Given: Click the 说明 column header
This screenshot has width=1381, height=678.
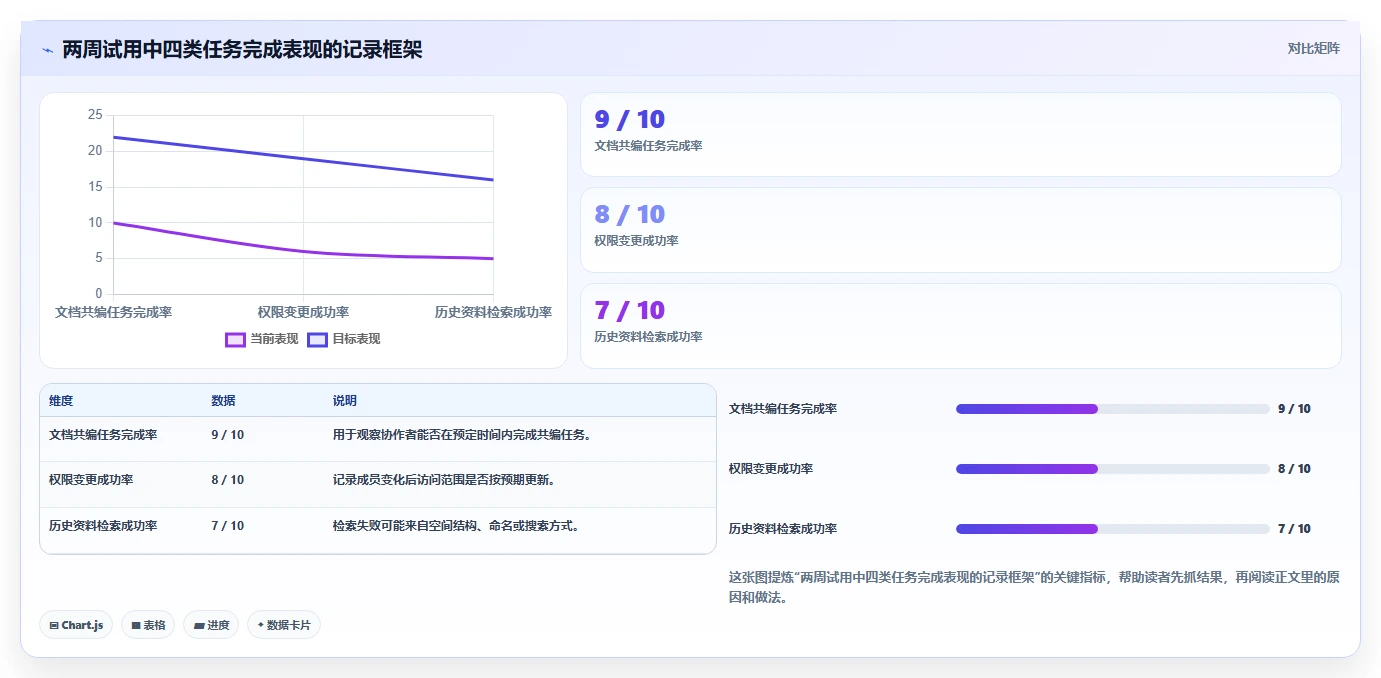Looking at the screenshot, I should click(x=345, y=401).
